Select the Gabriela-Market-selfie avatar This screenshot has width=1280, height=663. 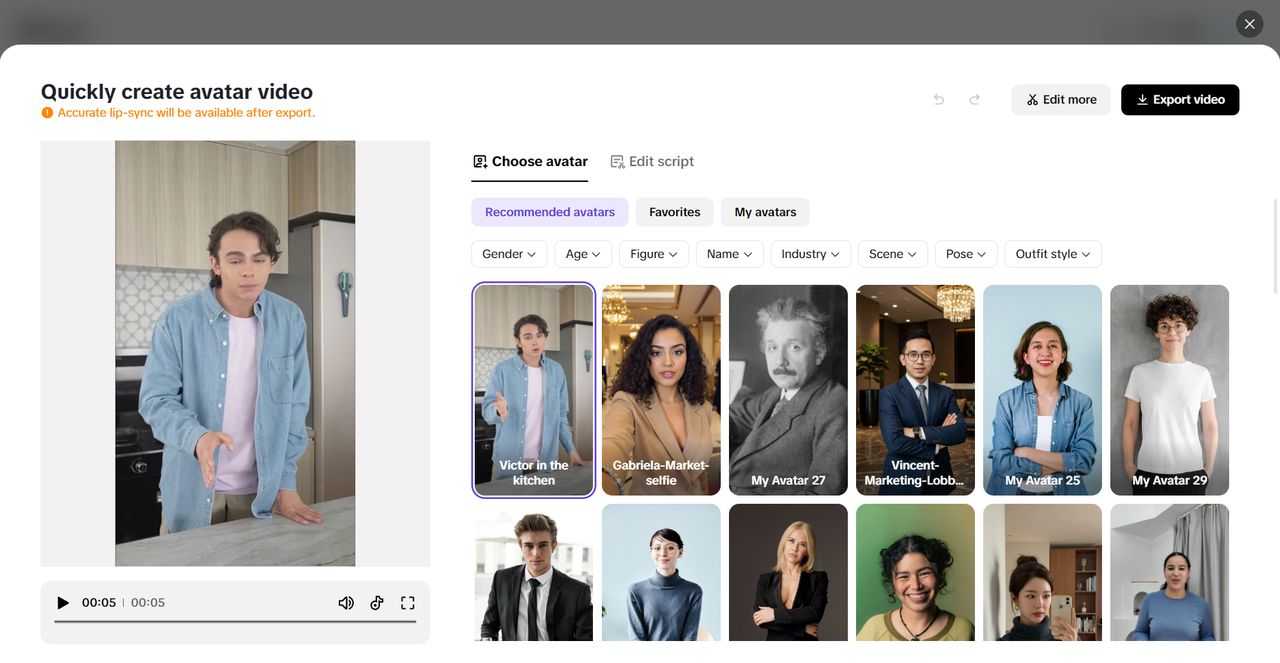pos(661,390)
